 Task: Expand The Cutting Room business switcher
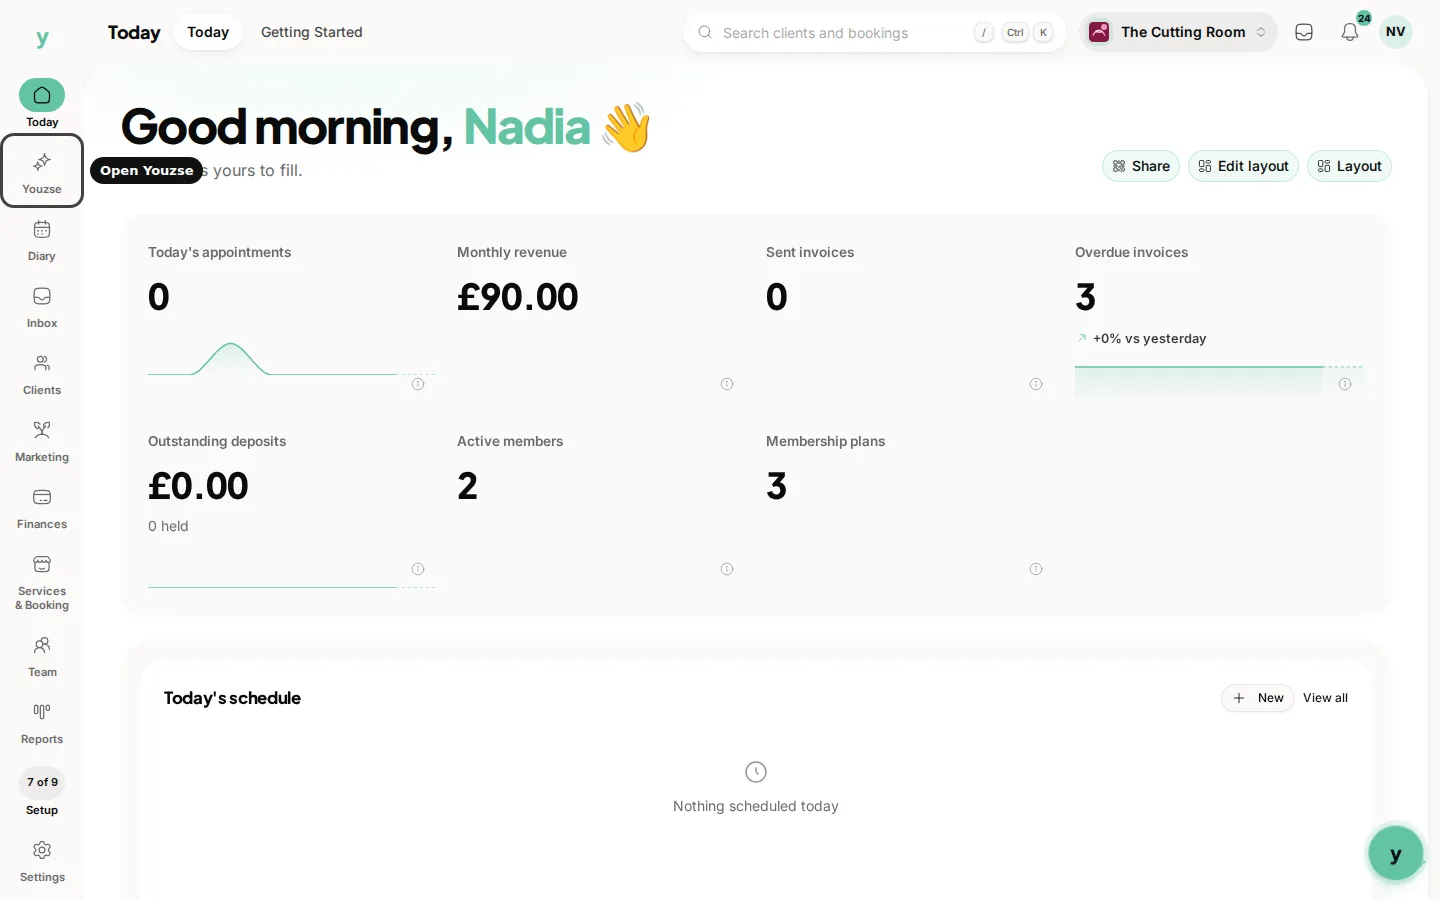(1178, 32)
